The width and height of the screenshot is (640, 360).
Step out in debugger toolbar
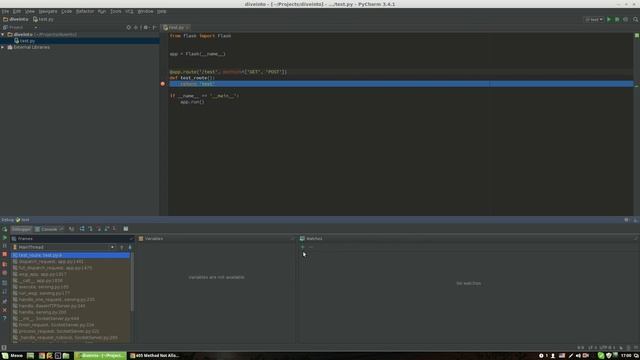pyautogui.click(x=107, y=229)
